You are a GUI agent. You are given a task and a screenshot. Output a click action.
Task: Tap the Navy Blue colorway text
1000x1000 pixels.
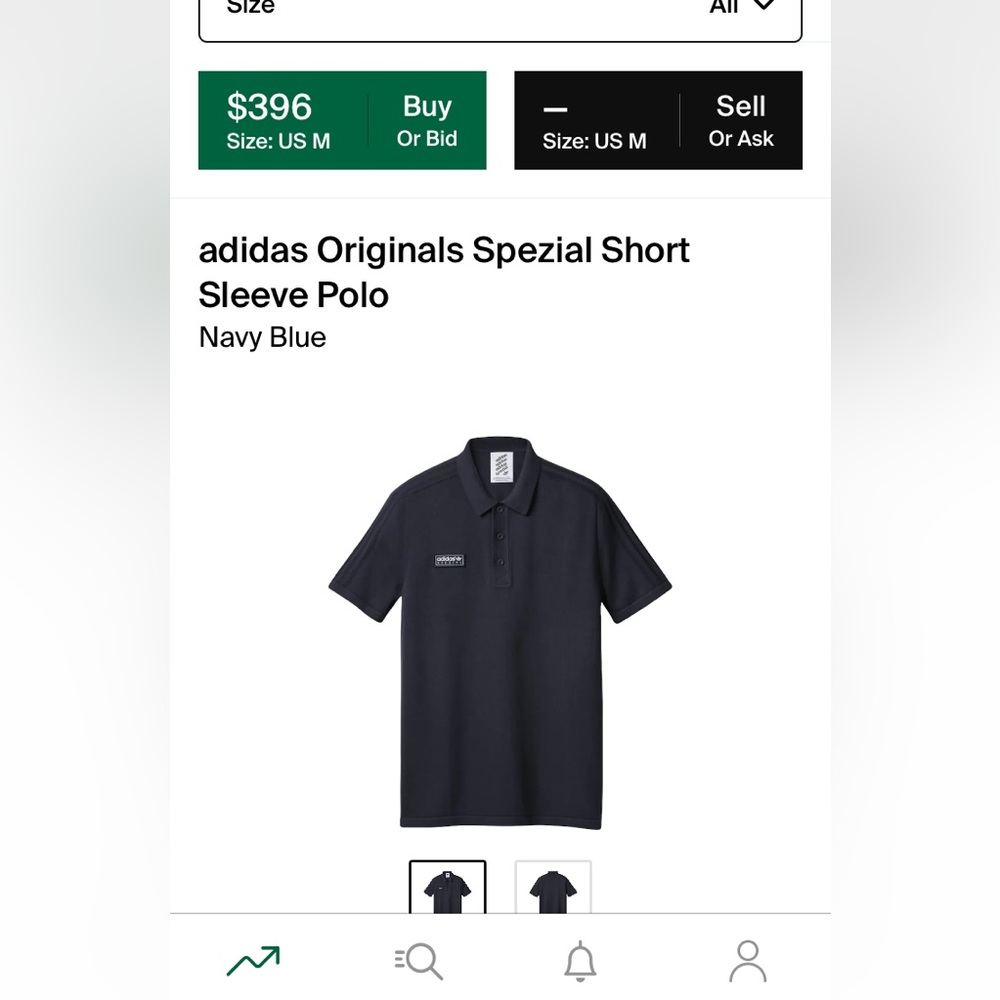point(261,337)
